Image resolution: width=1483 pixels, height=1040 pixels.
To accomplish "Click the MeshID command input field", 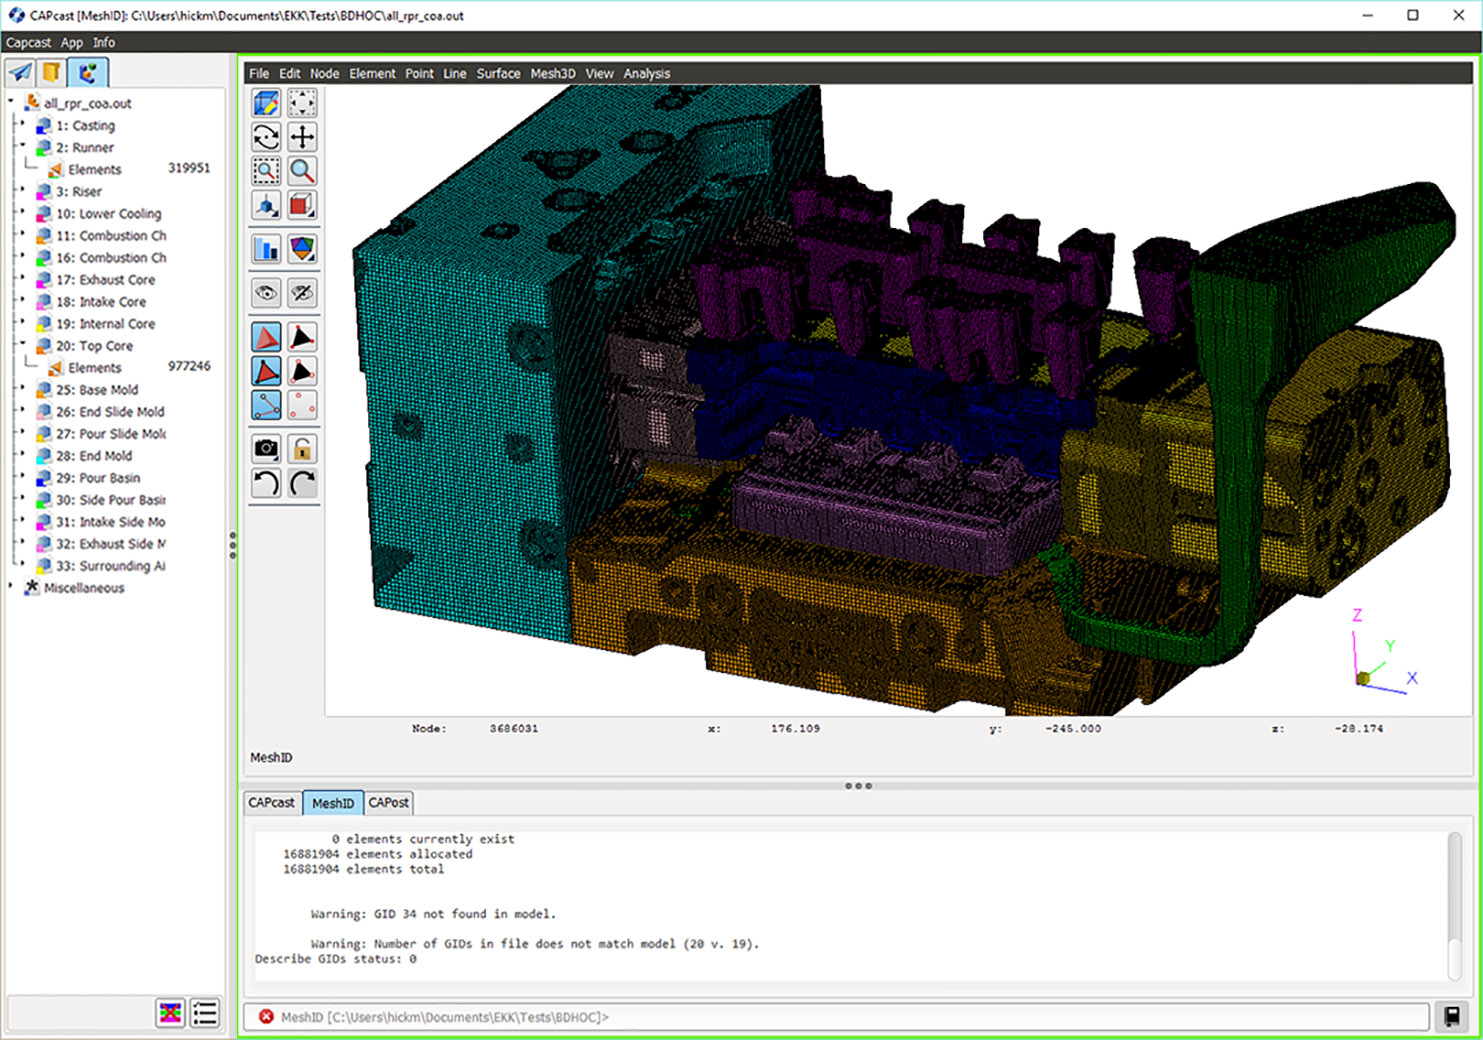I will 836,1017.
